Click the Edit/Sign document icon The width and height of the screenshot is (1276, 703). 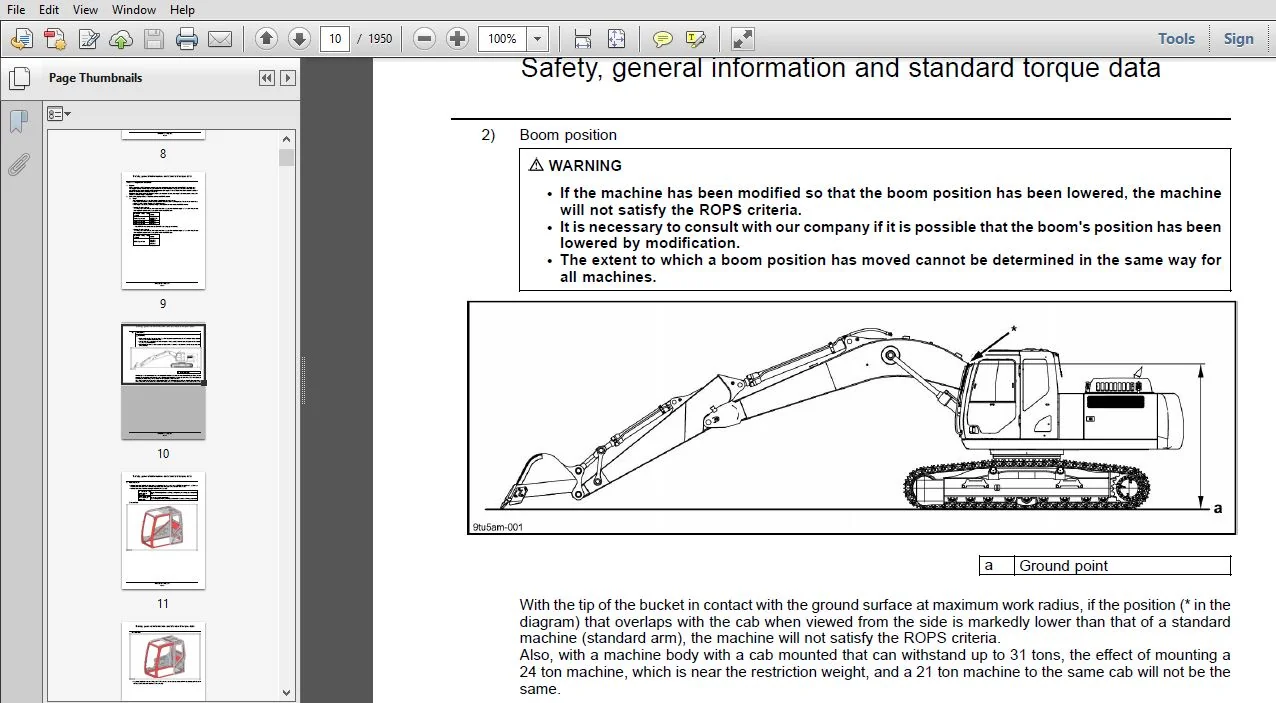pyautogui.click(x=89, y=39)
